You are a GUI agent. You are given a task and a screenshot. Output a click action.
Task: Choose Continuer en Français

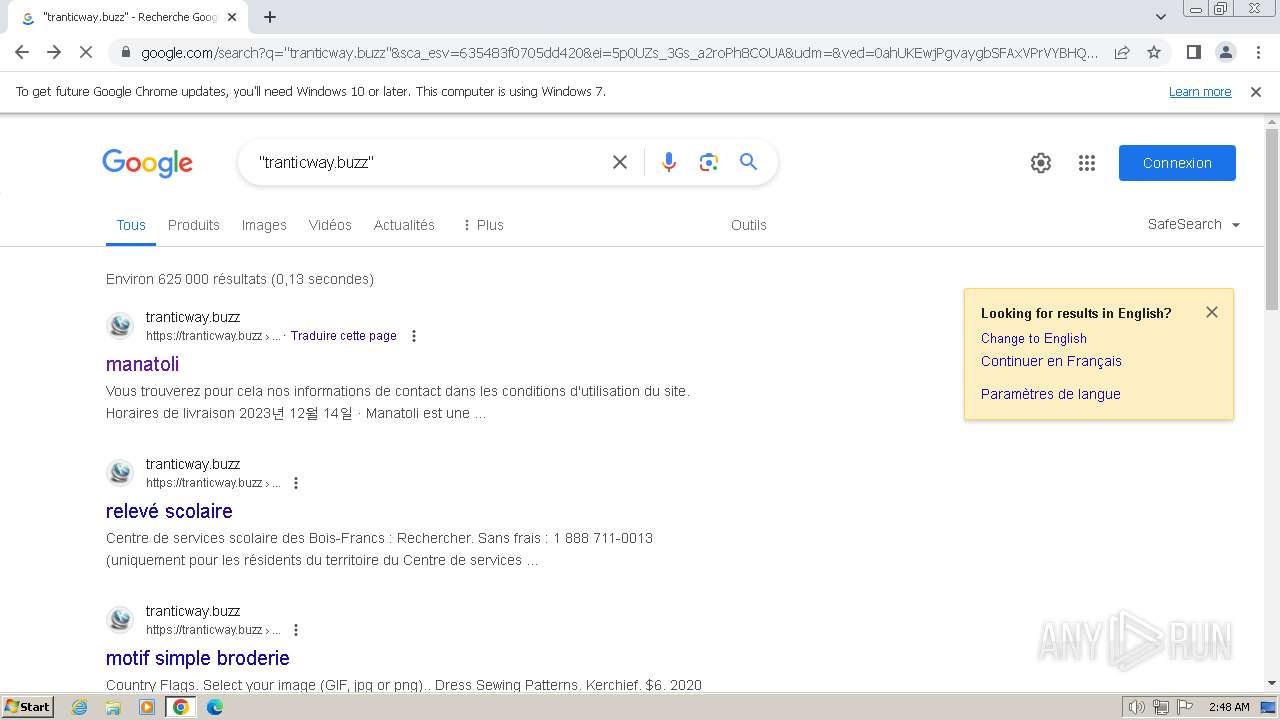[1051, 361]
